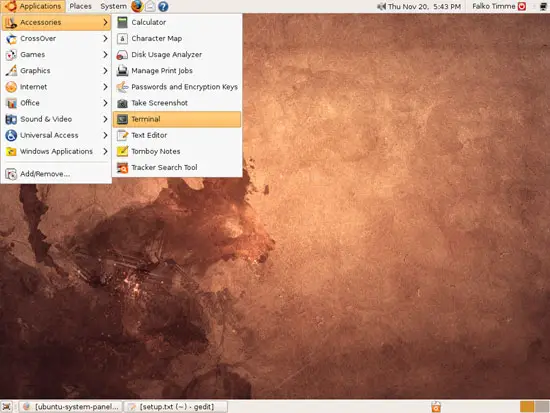Click the volume speaker icon

[382, 6]
